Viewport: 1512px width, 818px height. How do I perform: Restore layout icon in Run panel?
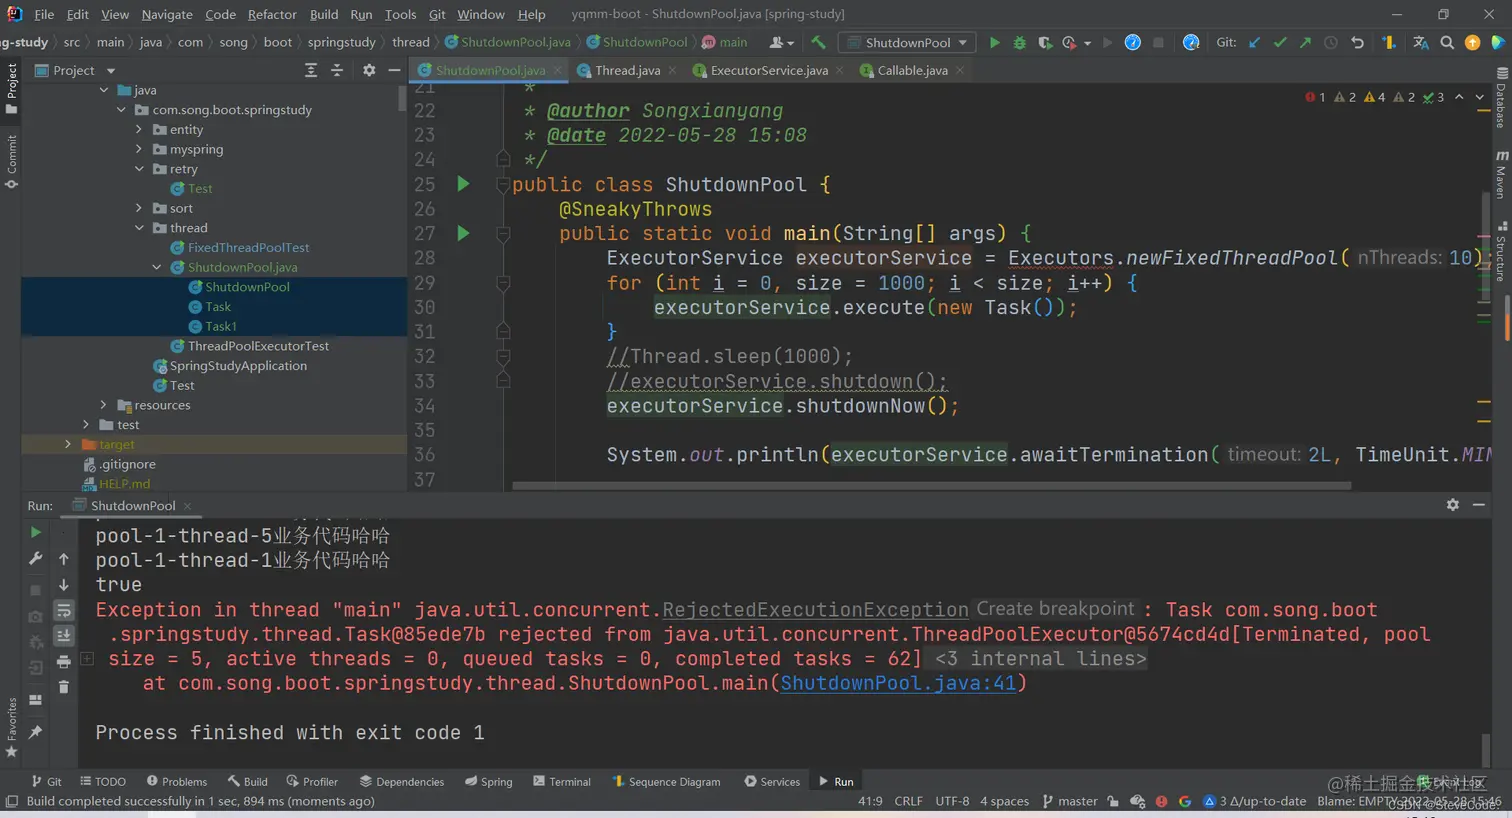pos(35,700)
